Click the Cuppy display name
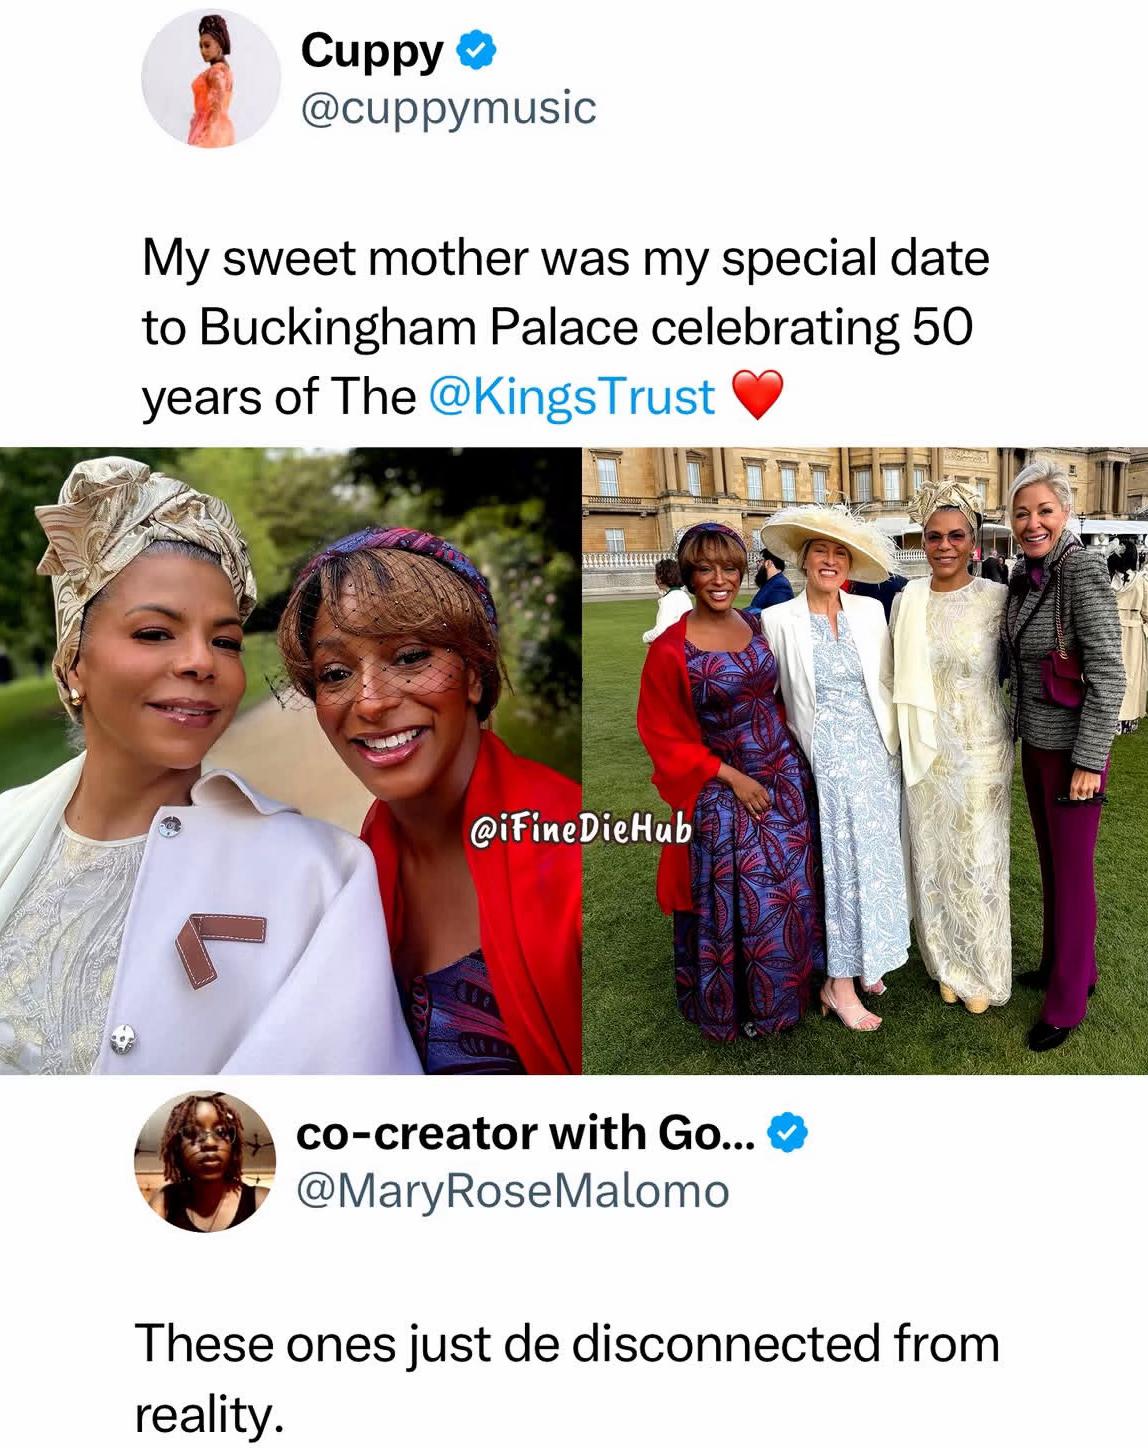Viewport: 1148px width, 1448px height. pos(372,51)
